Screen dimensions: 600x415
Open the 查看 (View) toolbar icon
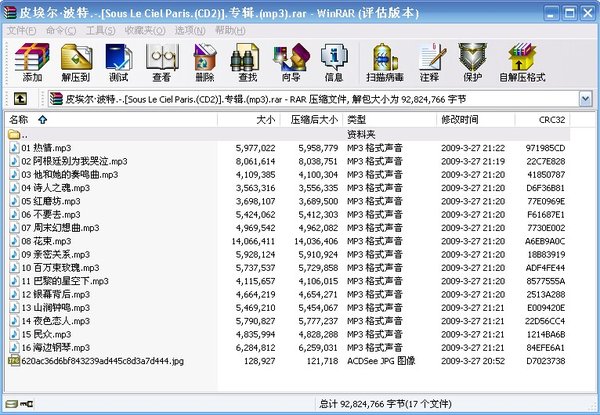(162, 62)
